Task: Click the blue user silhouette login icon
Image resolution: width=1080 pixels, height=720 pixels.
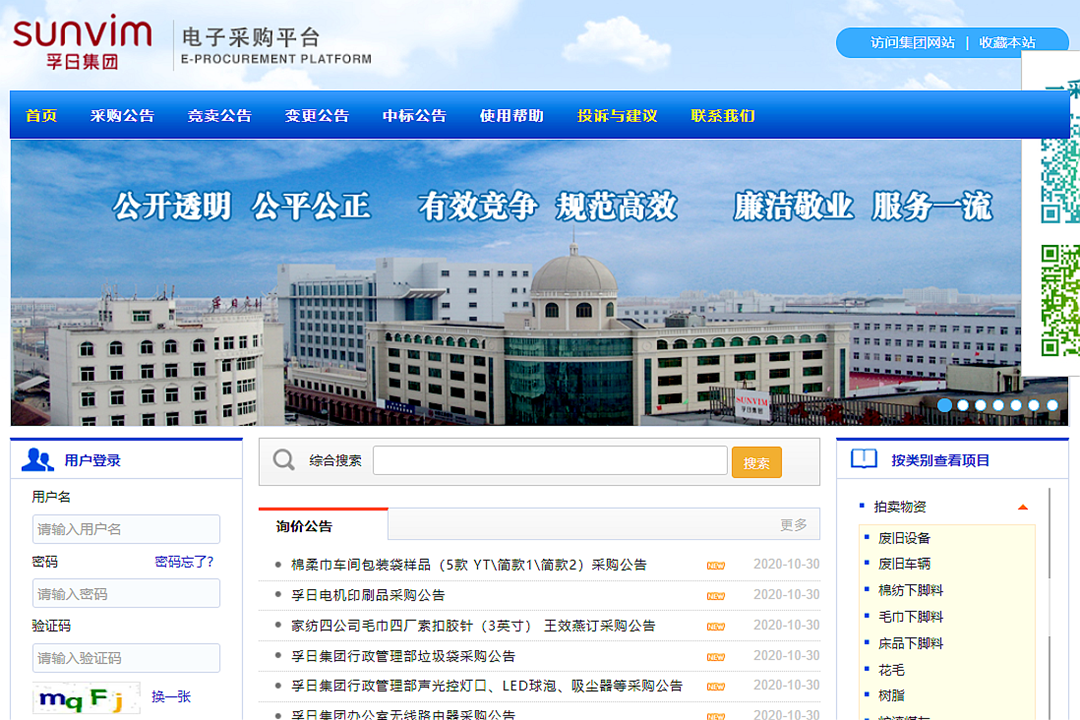Action: point(37,458)
